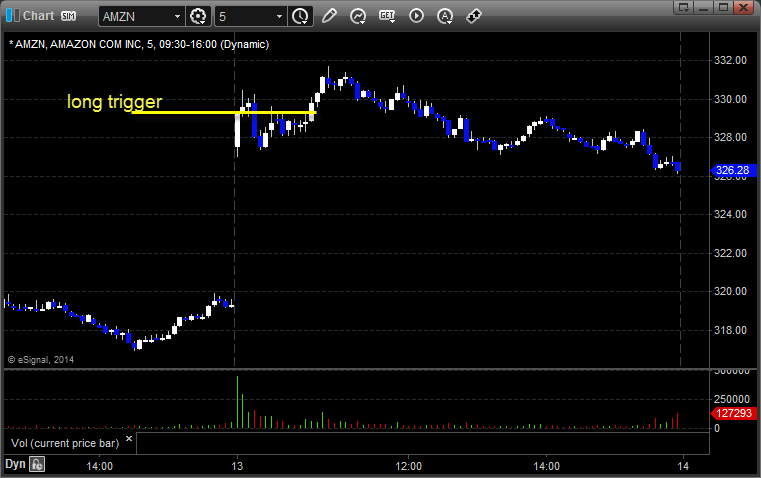Click the 13 date label on time axis
The image size is (761, 478).
tap(237, 466)
